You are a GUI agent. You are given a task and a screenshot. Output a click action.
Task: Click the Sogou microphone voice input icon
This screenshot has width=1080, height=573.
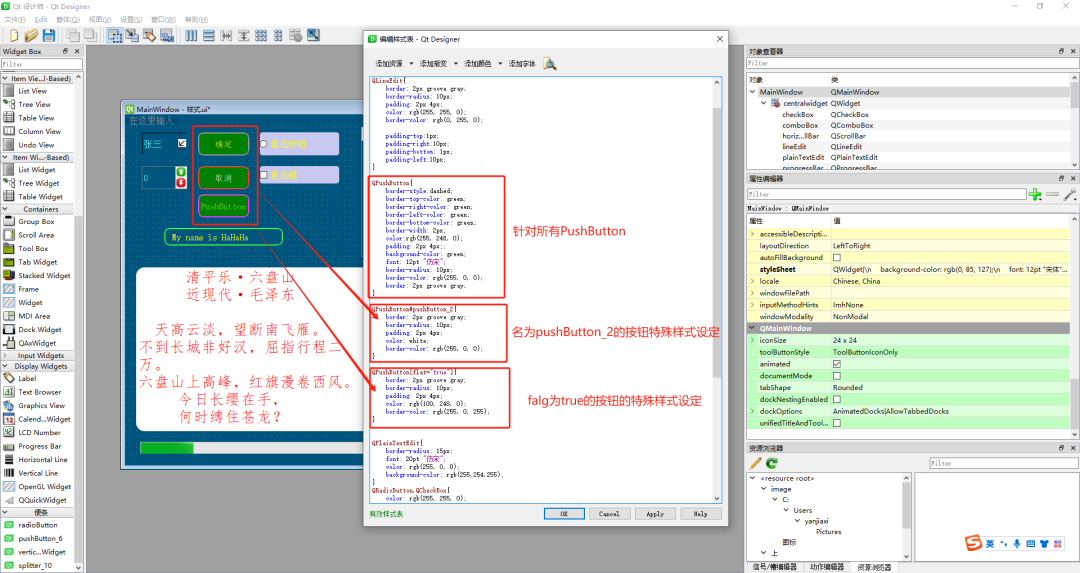[x=1017, y=543]
